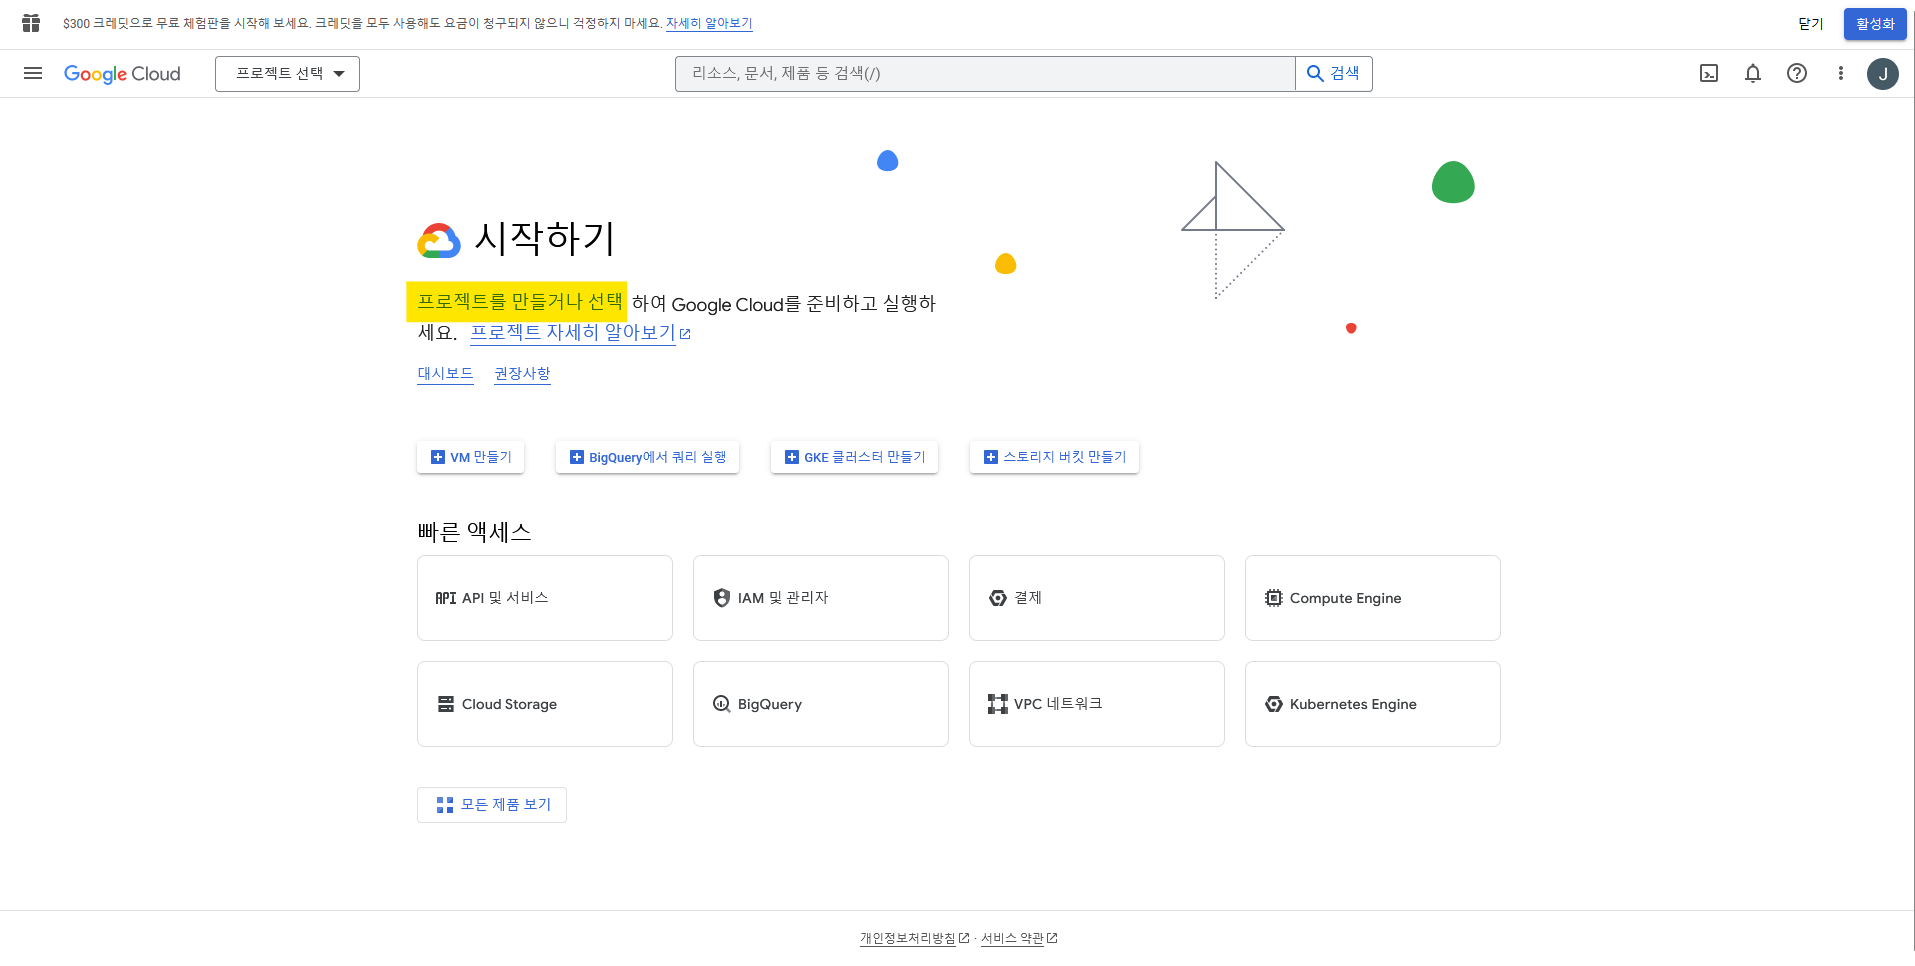Click the grid icon on 모든 제품 보기
This screenshot has width=1915, height=966.
[x=445, y=805]
